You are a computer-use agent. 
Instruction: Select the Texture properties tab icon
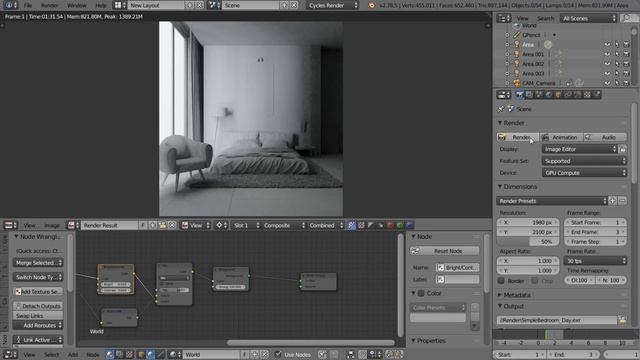(x=587, y=95)
